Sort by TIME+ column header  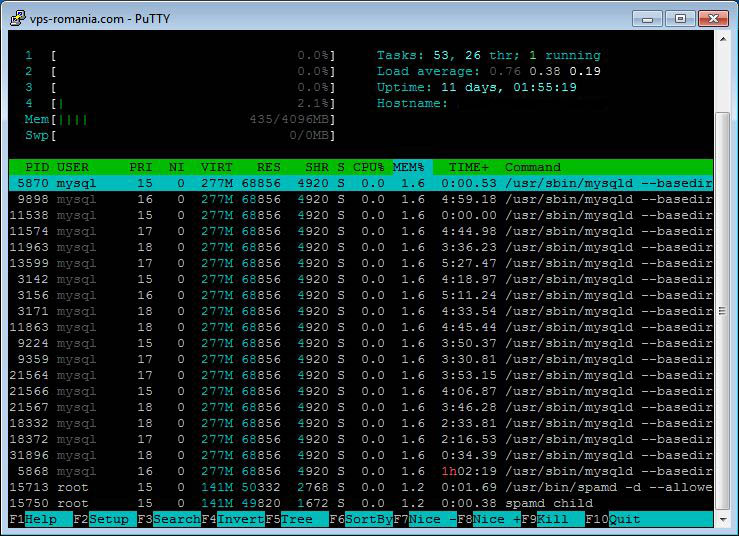point(468,167)
